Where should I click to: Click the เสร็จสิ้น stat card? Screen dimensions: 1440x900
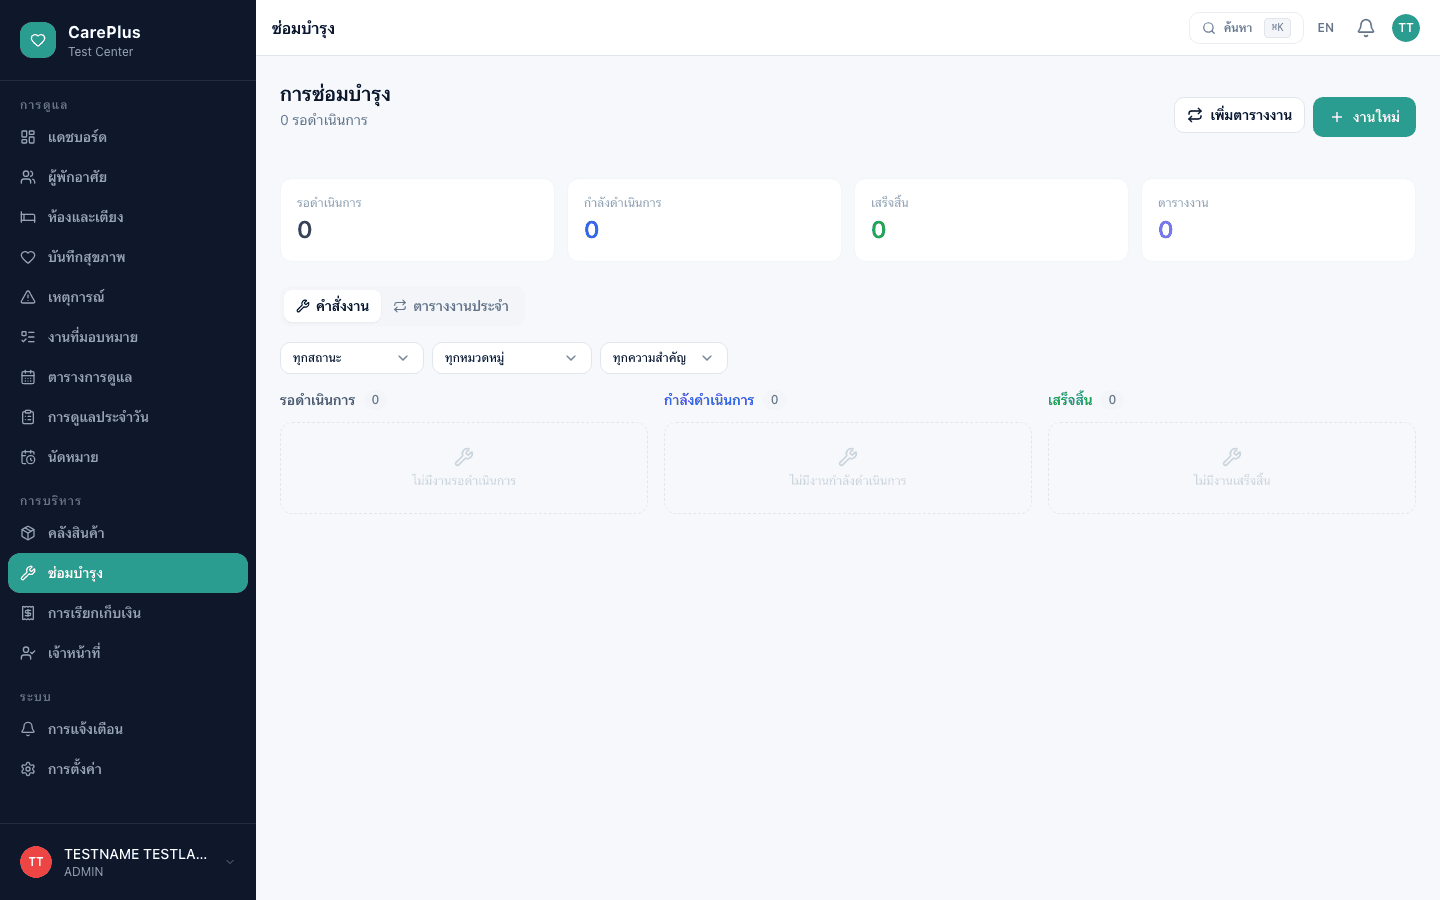pyautogui.click(x=991, y=220)
